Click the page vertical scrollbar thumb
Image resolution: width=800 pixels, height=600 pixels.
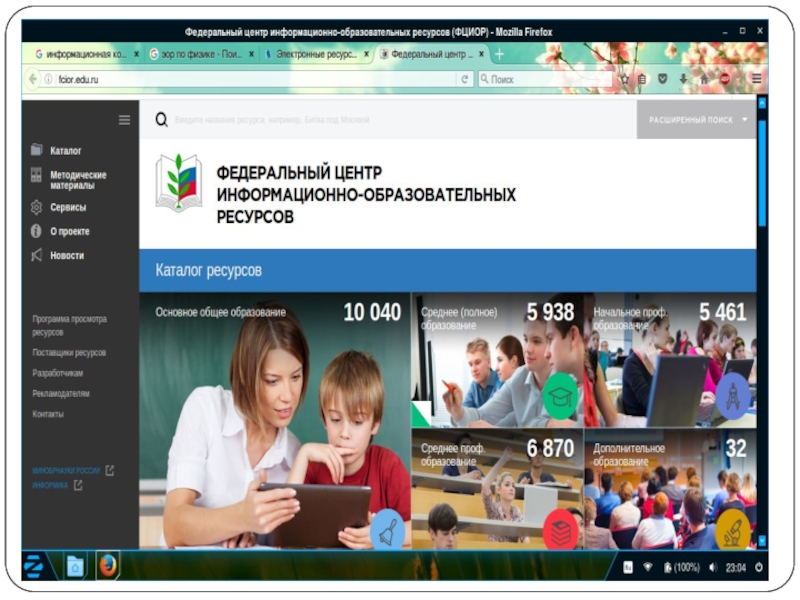click(762, 173)
